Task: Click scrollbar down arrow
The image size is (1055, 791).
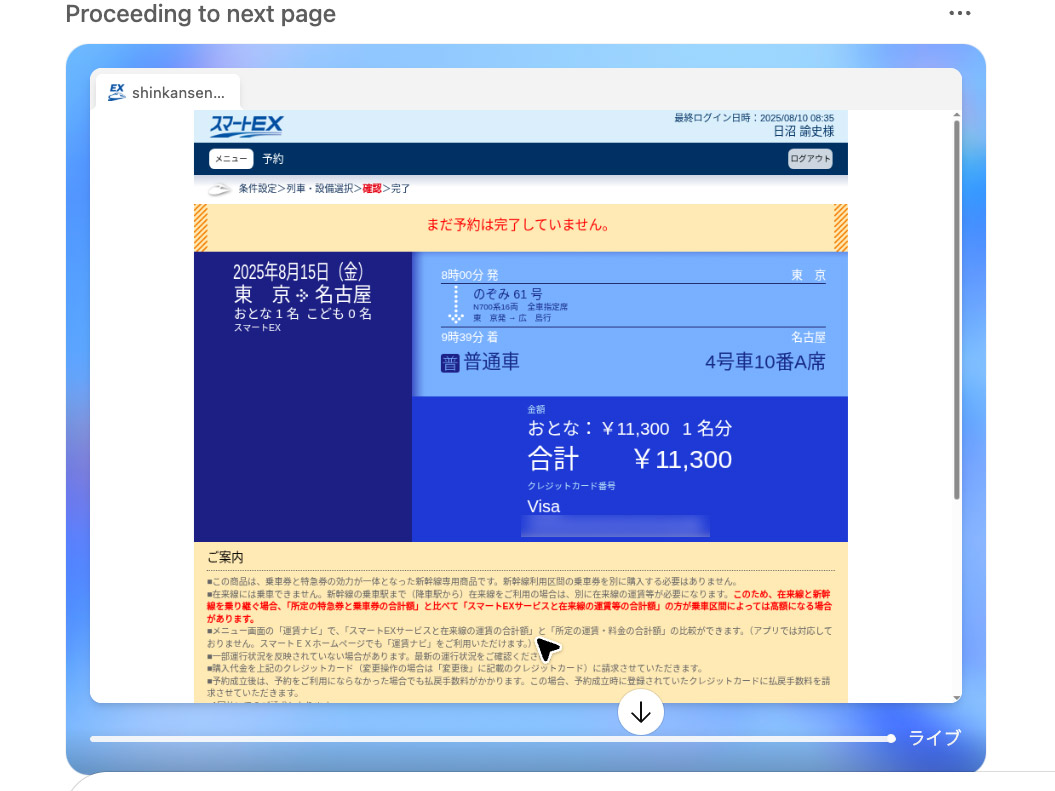Action: pyautogui.click(x=956, y=698)
